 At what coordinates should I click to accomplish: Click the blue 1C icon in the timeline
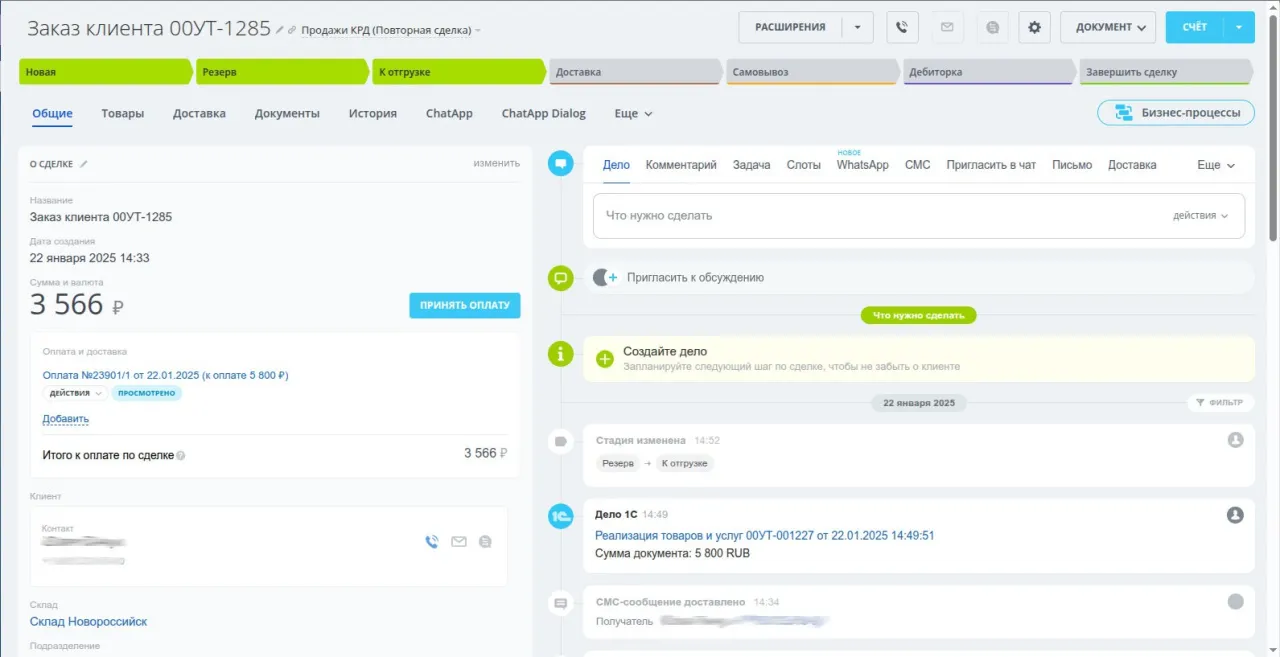(x=561, y=516)
